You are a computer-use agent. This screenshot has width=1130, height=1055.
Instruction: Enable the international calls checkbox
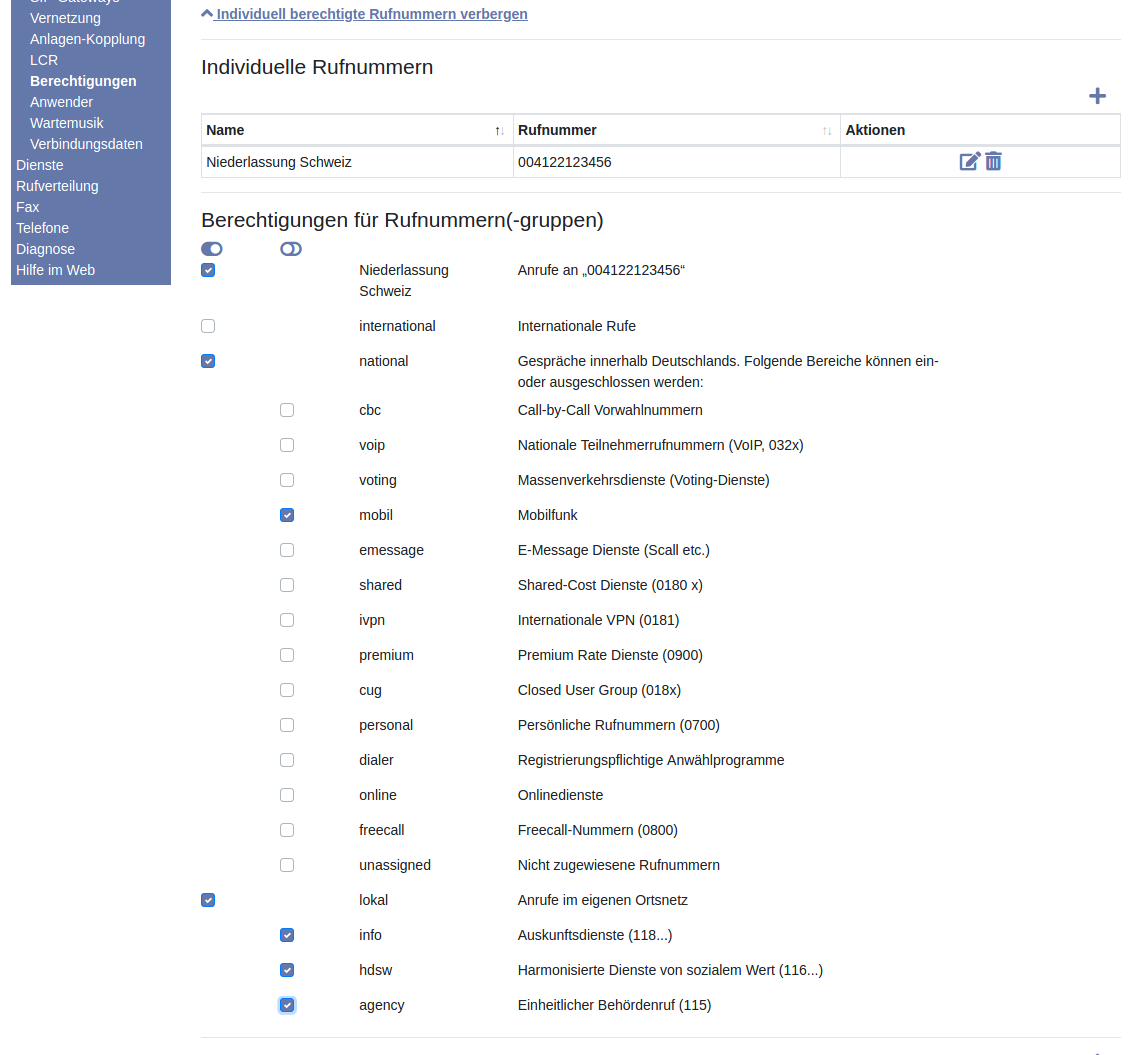pyautogui.click(x=208, y=326)
